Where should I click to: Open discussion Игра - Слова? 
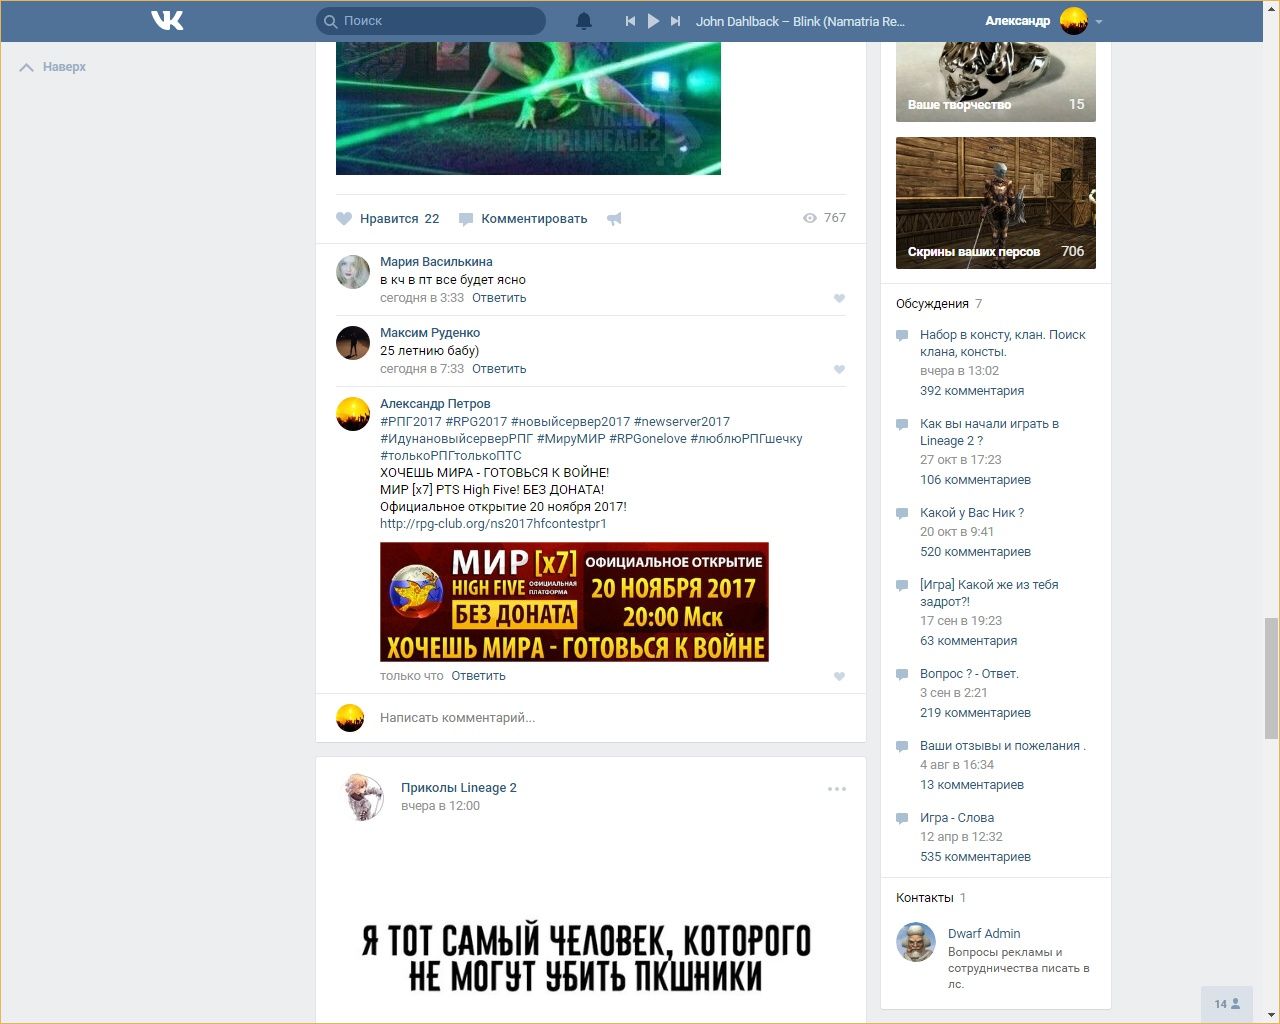[x=957, y=818]
